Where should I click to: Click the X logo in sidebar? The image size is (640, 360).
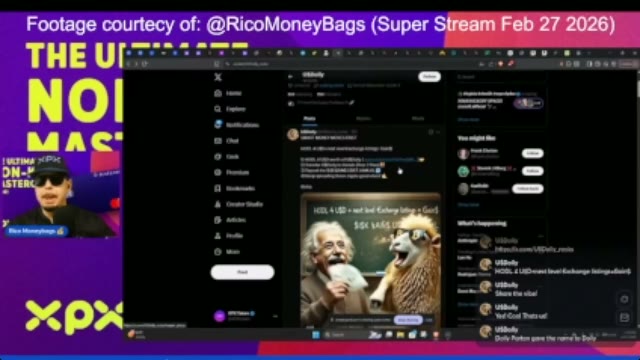218,77
